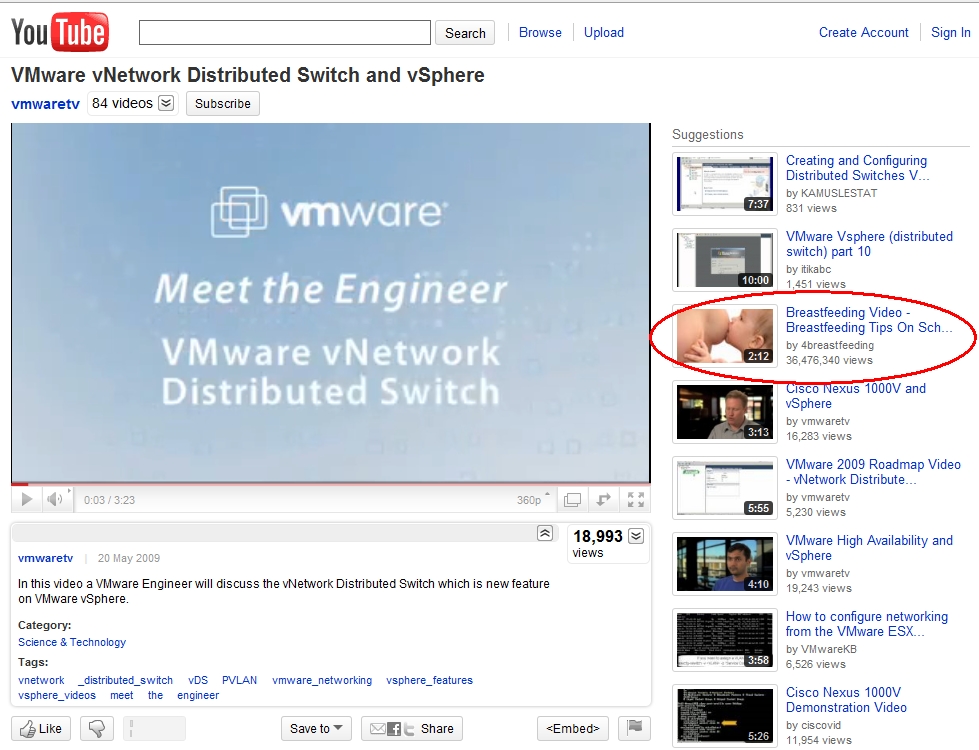
Task: Open How to configure networking thumbnail
Action: 725,640
